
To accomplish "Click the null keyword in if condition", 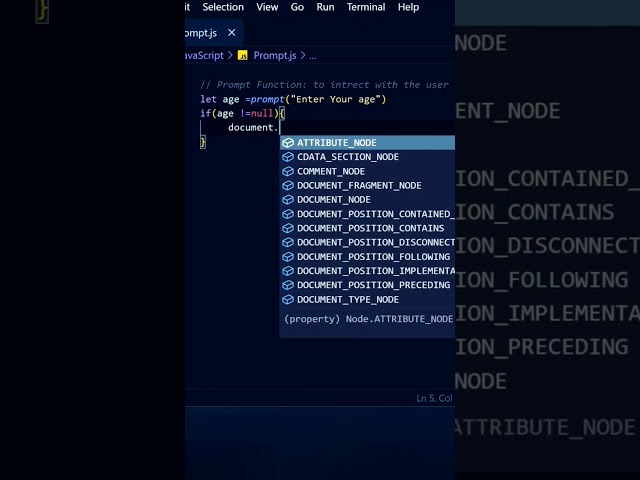I will (262, 113).
